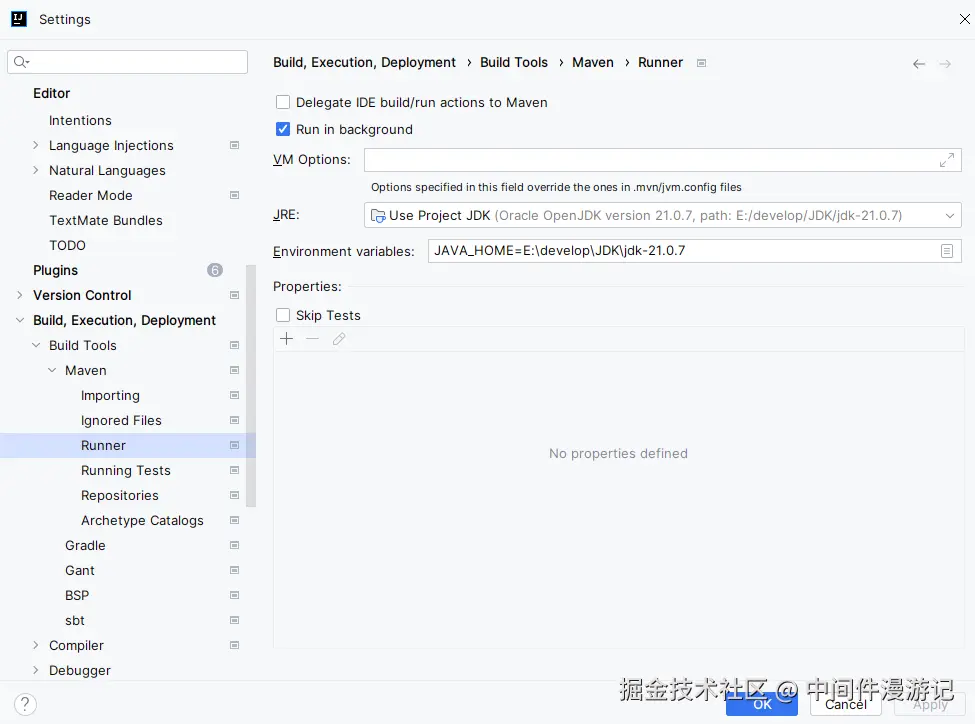The image size is (975, 724).
Task: Click the IntelliJ IDEA logo icon in title bar
Action: click(19, 19)
